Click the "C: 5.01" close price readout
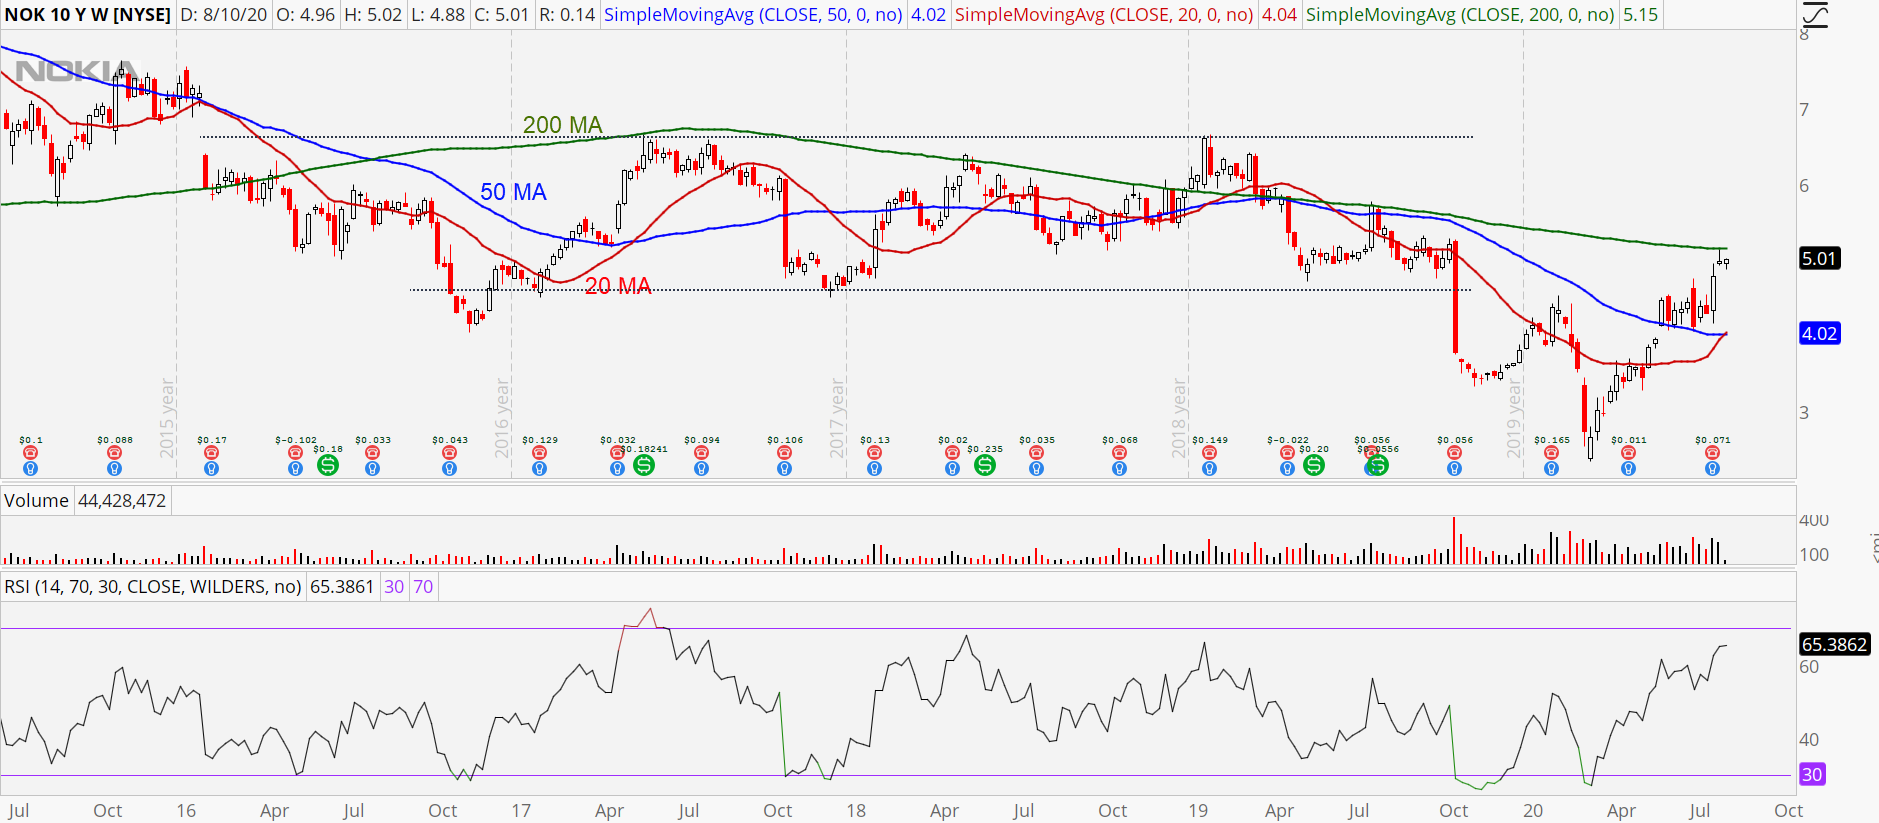This screenshot has width=1879, height=823. pos(501,15)
